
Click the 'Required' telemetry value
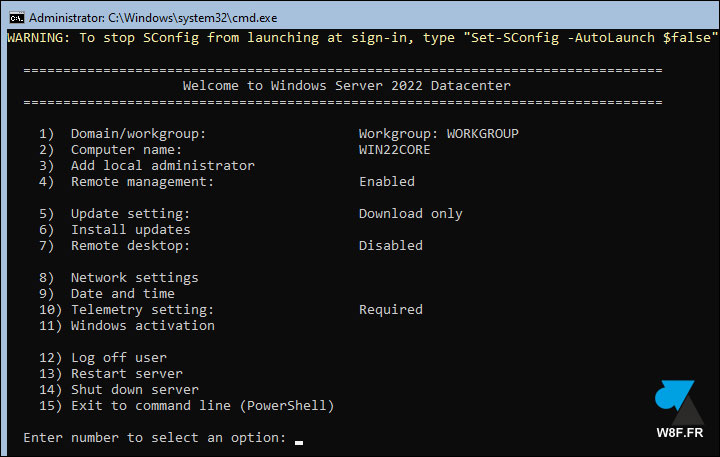[x=391, y=310]
